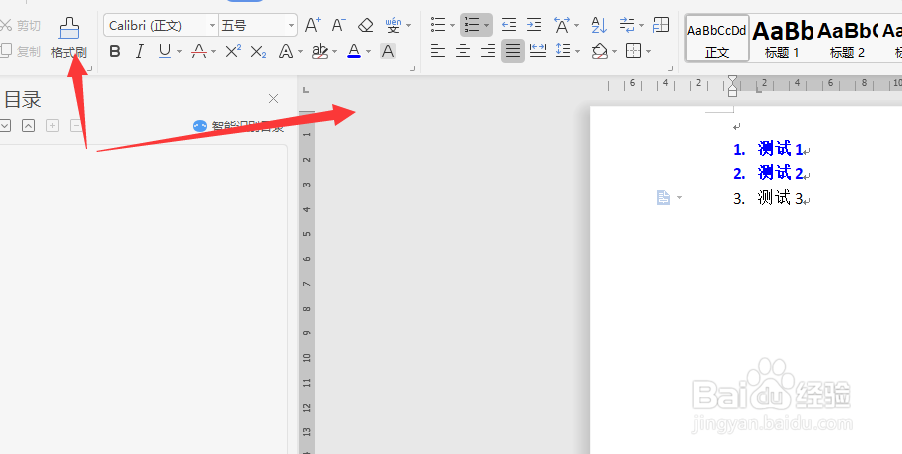Toggle italic formatting
This screenshot has height=454, width=902.
pyautogui.click(x=139, y=52)
